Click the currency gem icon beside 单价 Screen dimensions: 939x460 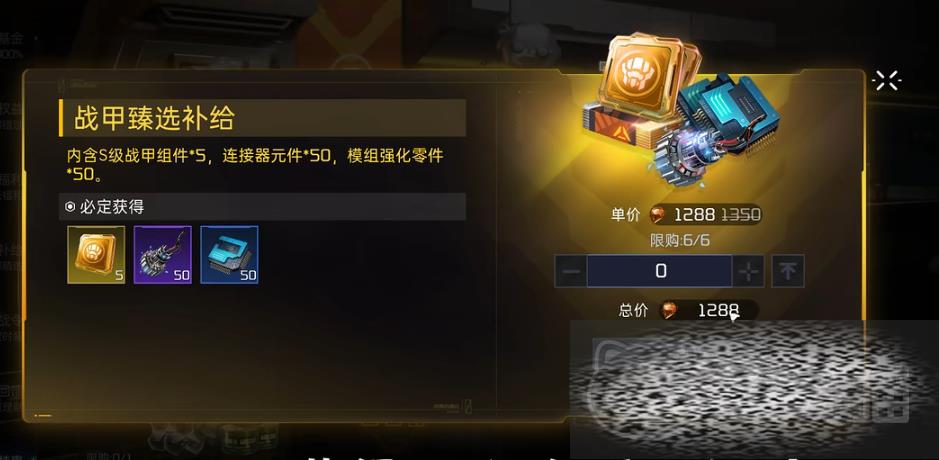point(658,214)
